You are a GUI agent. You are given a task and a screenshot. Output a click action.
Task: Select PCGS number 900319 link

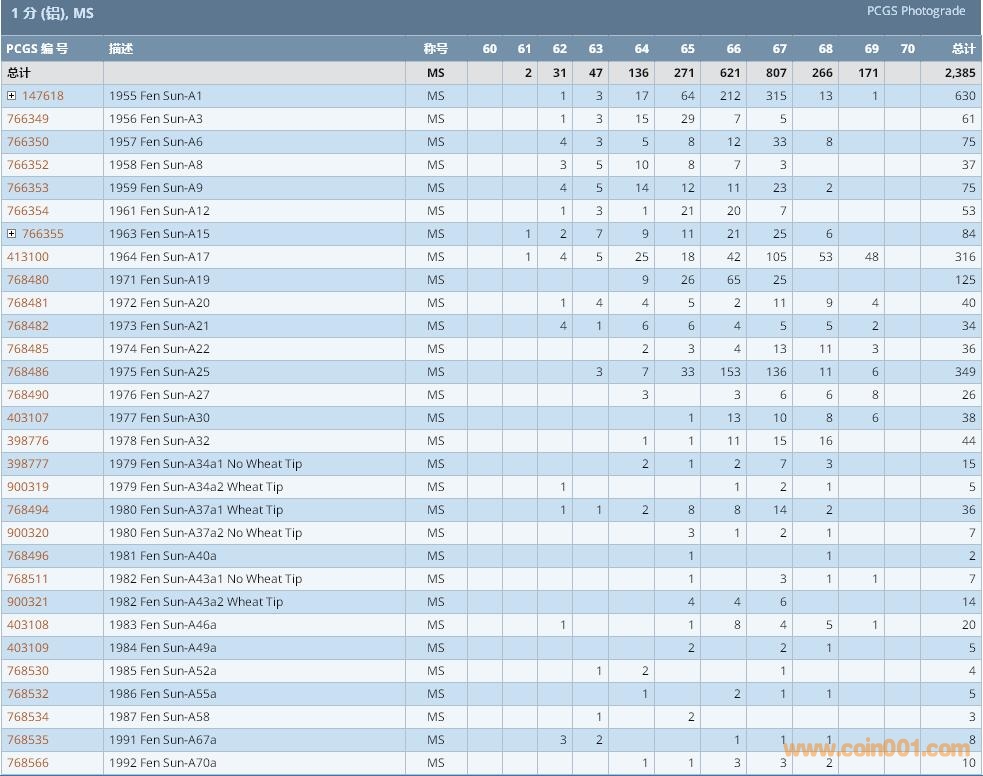point(28,487)
